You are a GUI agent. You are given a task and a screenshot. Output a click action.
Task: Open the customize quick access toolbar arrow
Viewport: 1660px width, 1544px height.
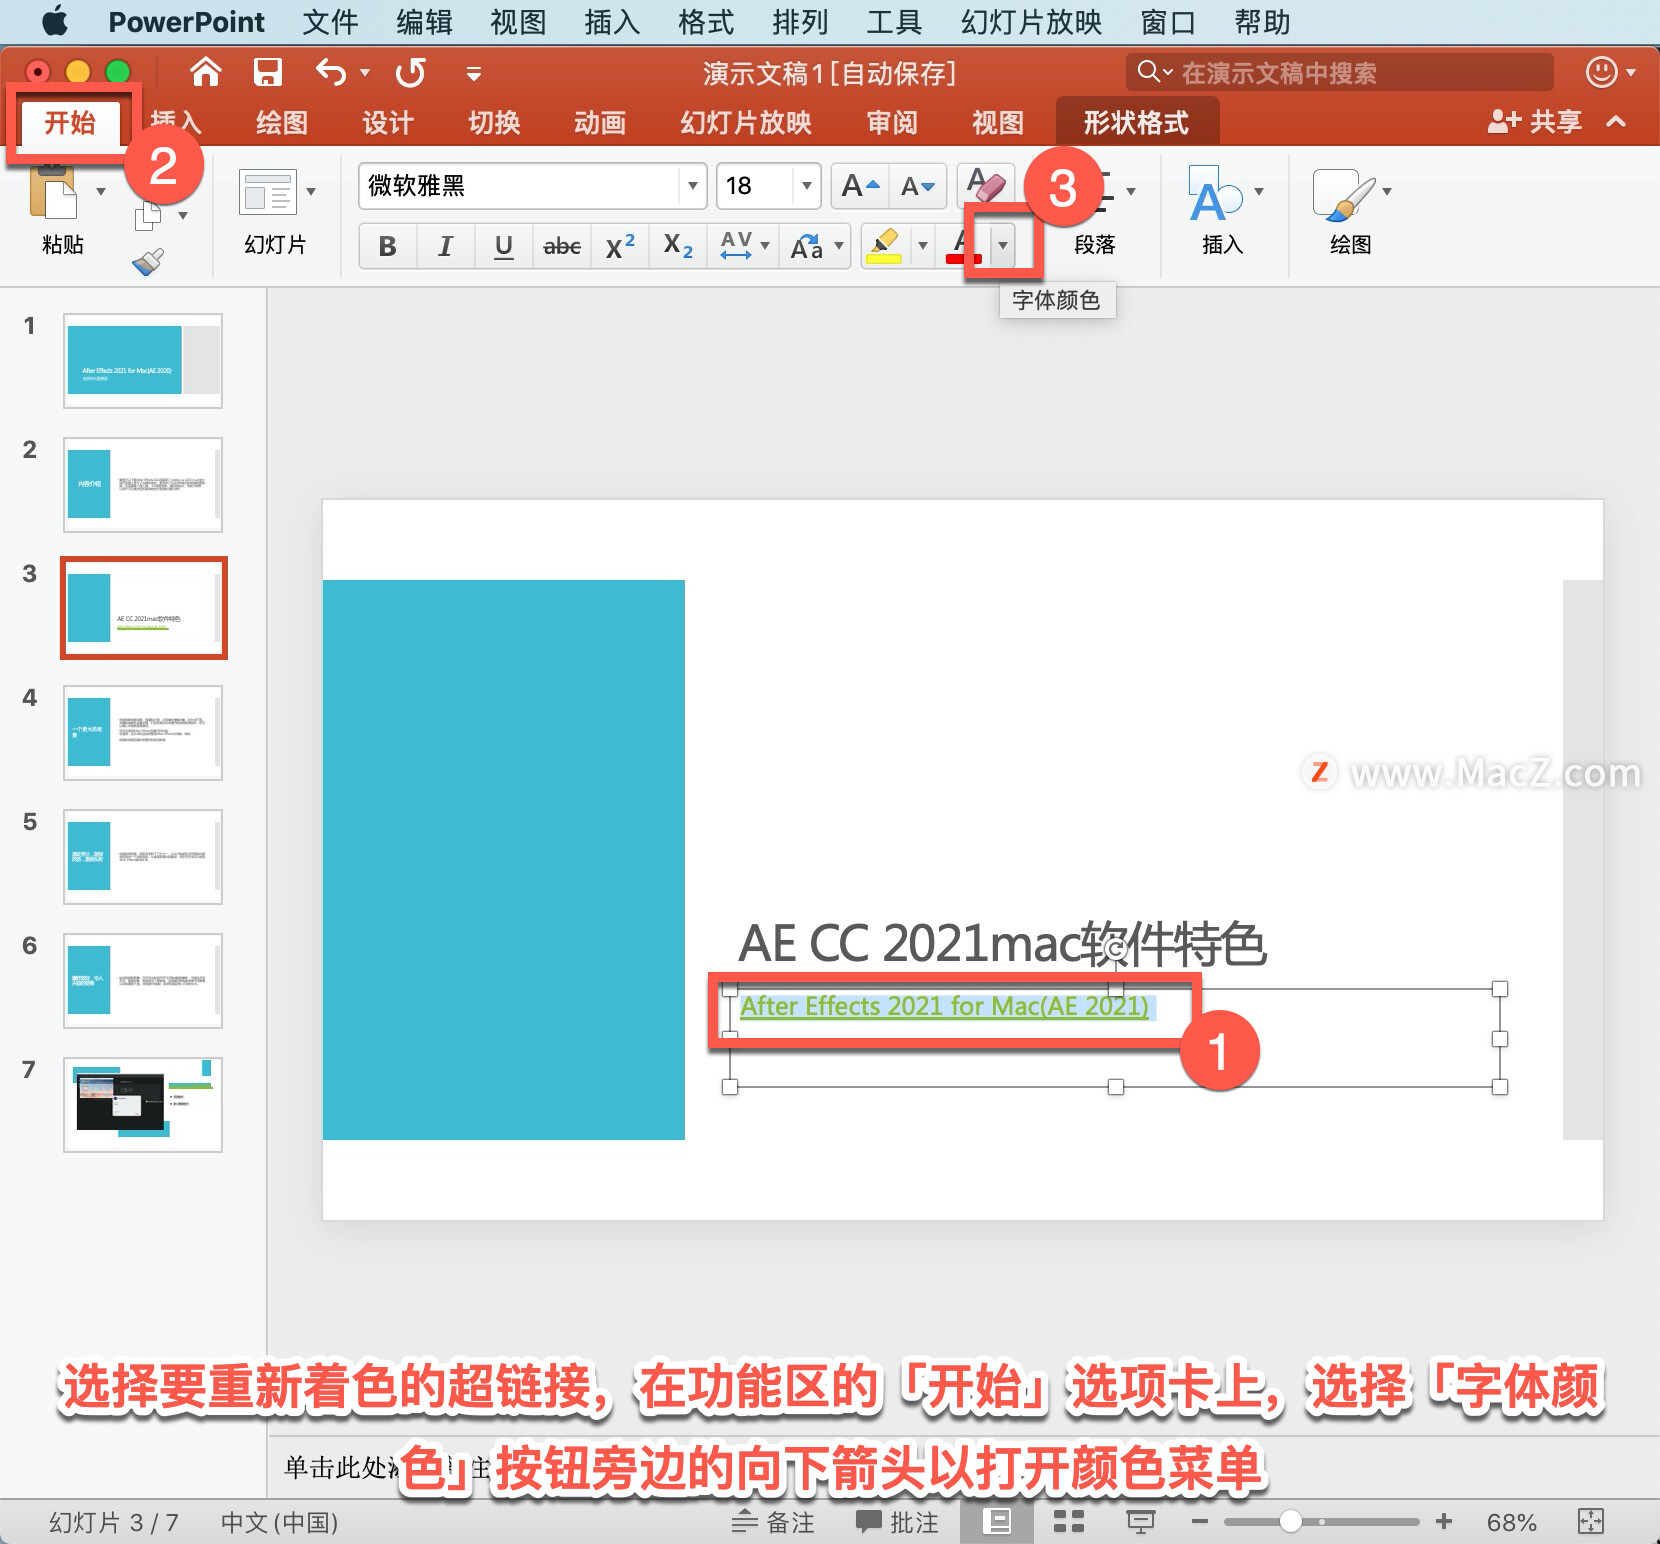(474, 73)
